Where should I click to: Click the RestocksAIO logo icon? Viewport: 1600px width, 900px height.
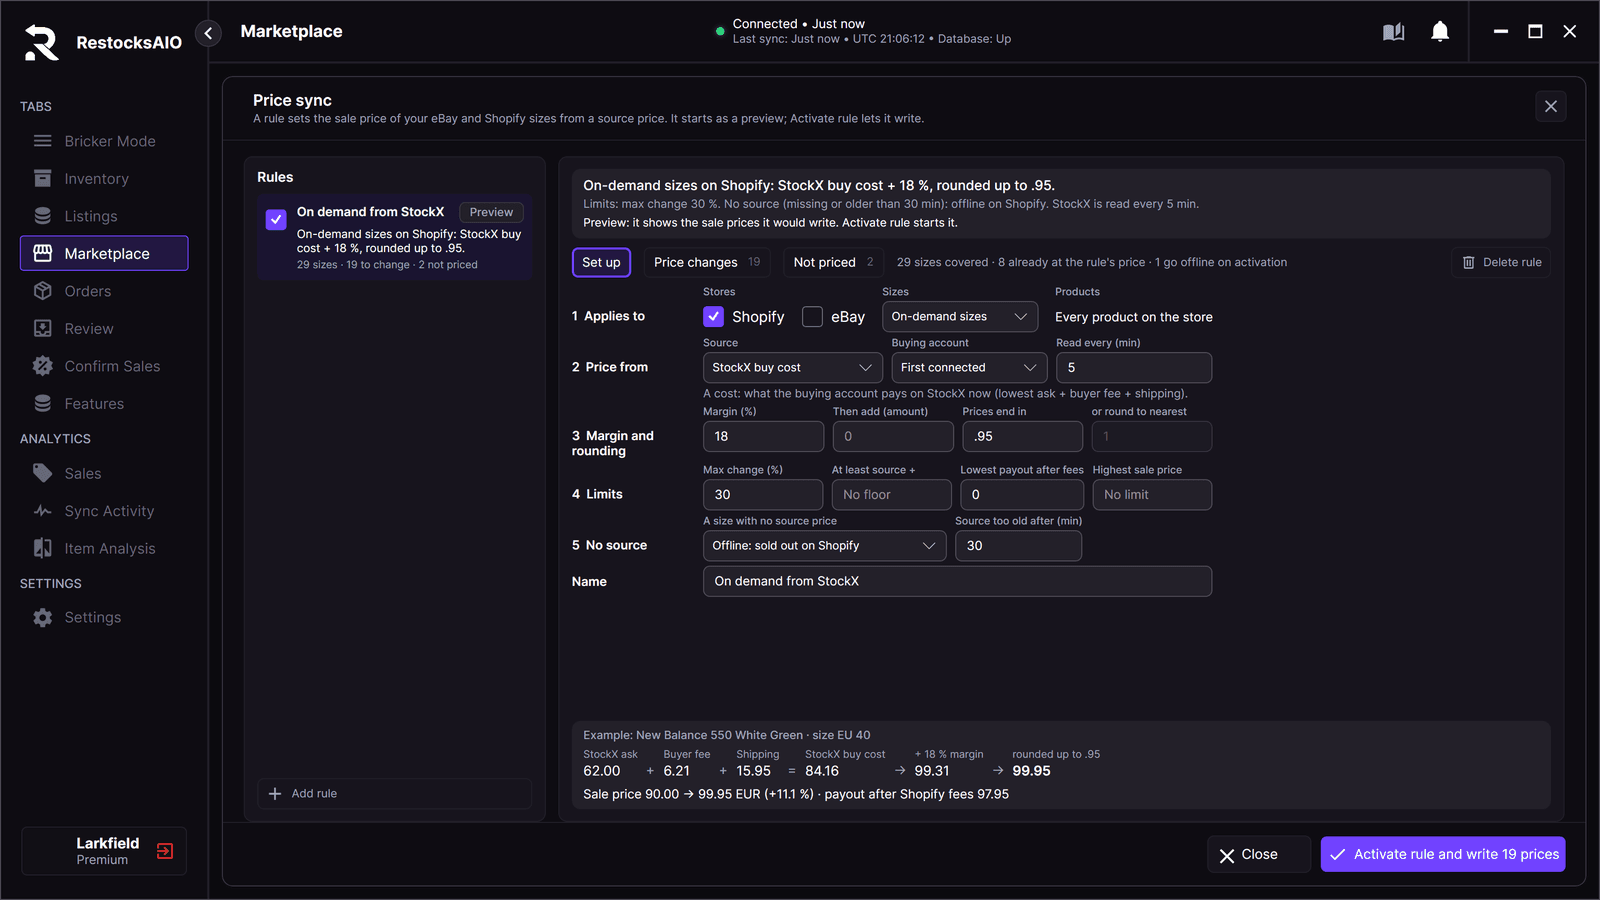tap(42, 42)
